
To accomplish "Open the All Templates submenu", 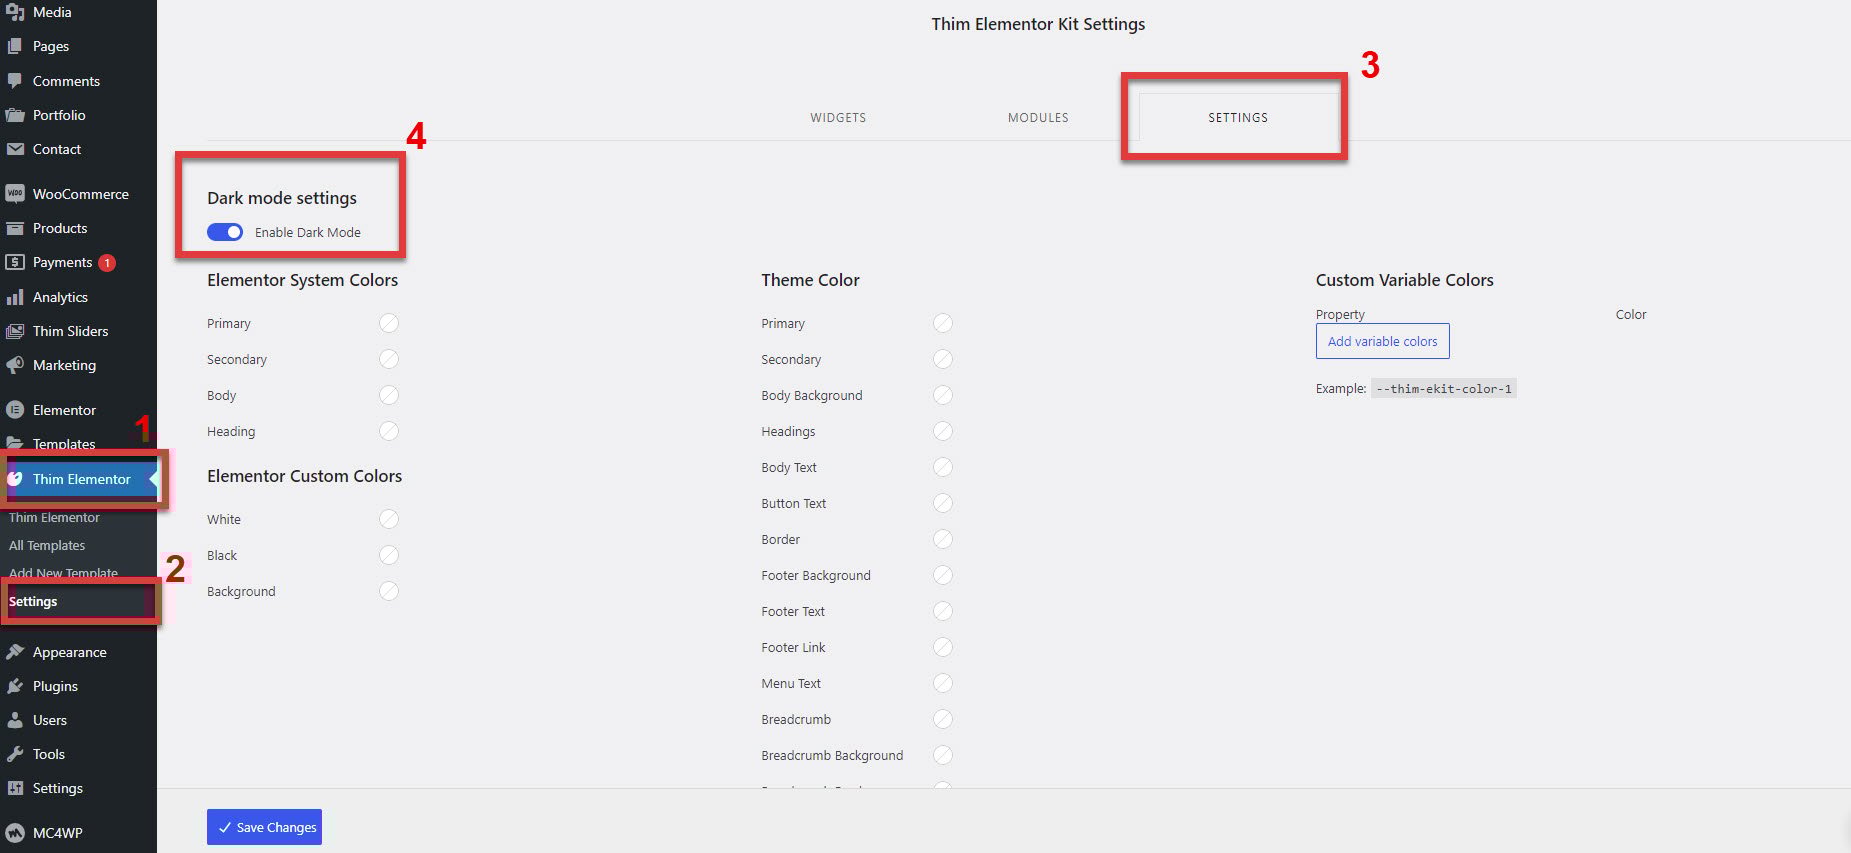I will pos(47,545).
